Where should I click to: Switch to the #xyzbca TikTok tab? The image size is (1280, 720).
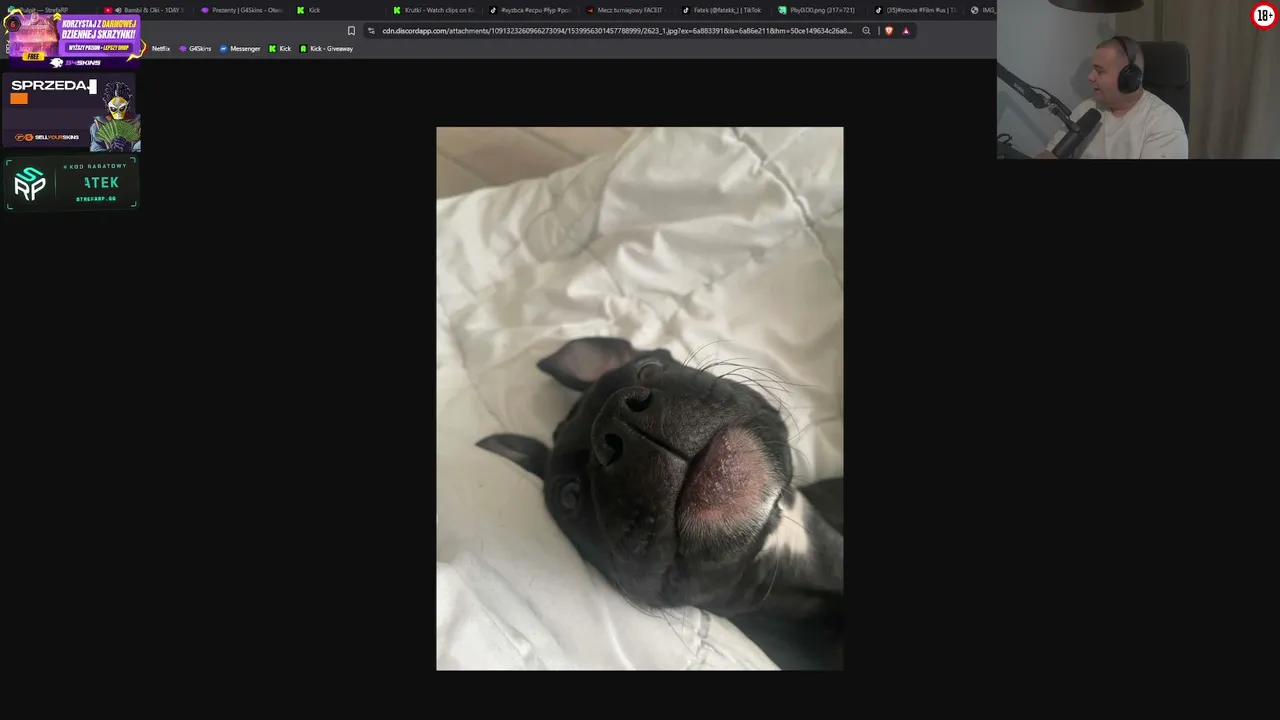[530, 10]
